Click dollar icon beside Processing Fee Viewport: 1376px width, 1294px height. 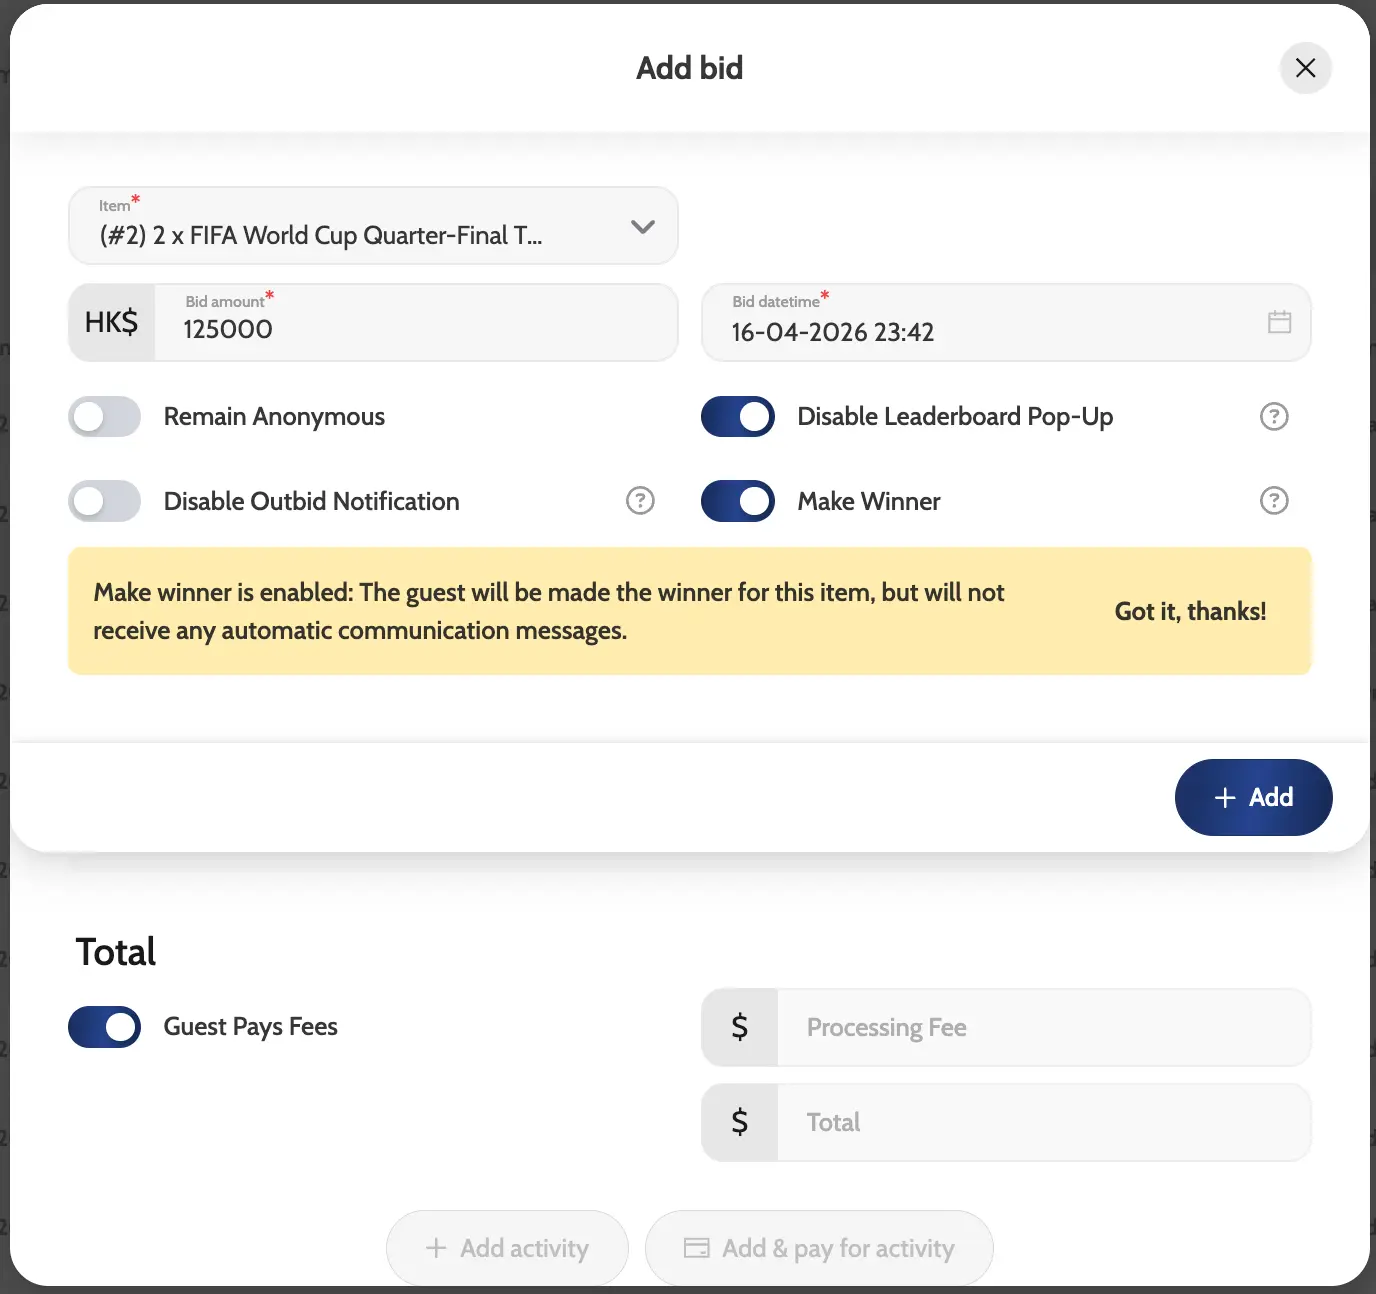coord(740,1027)
